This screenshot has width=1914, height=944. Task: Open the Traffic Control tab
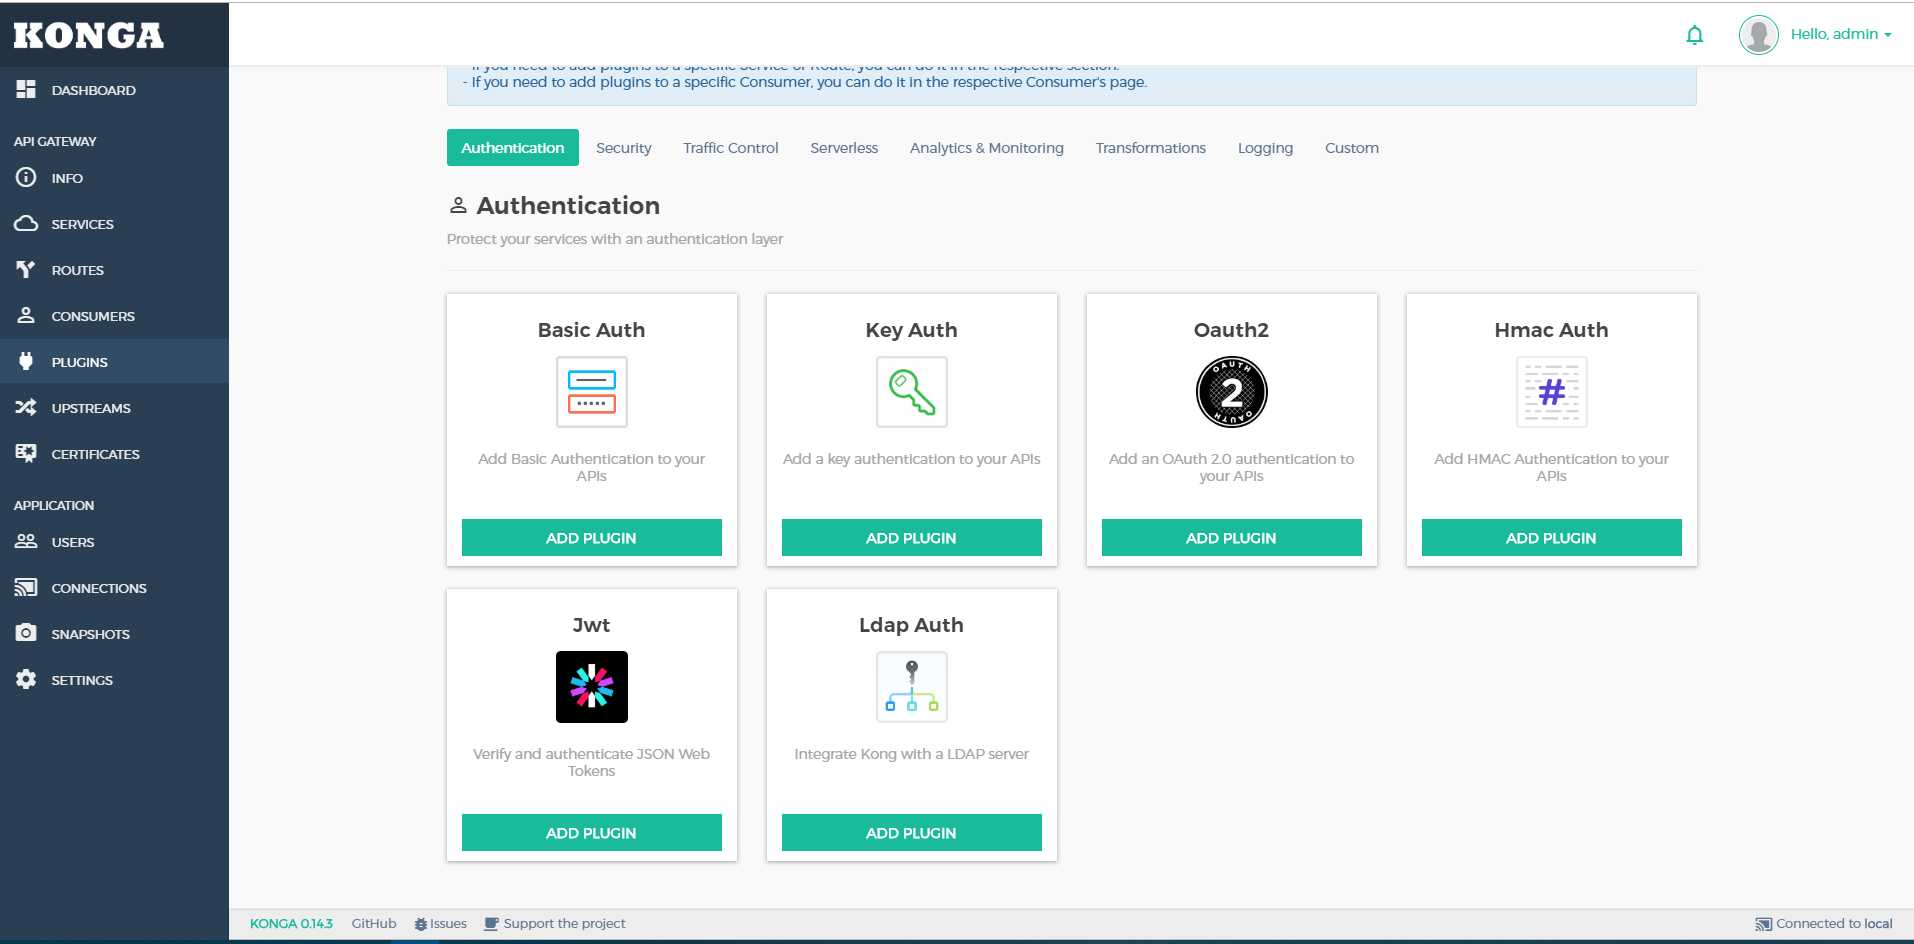(731, 147)
